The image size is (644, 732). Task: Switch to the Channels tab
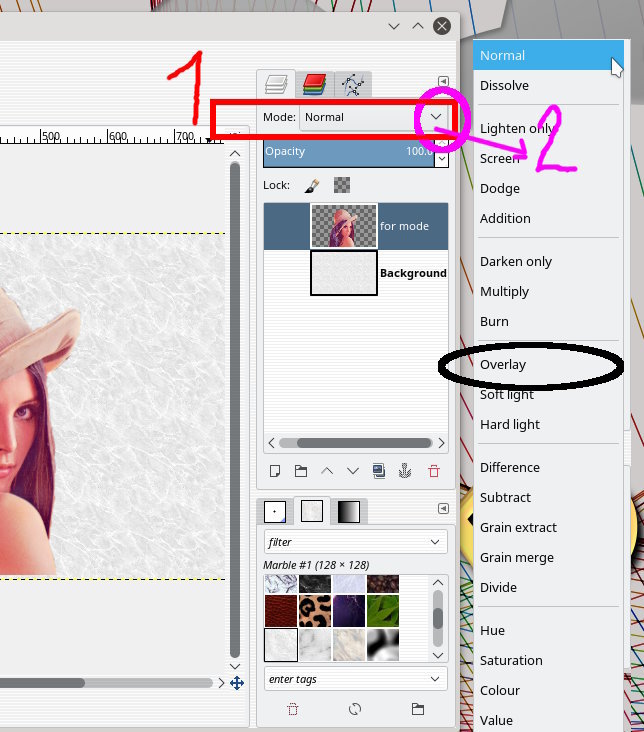tap(315, 84)
